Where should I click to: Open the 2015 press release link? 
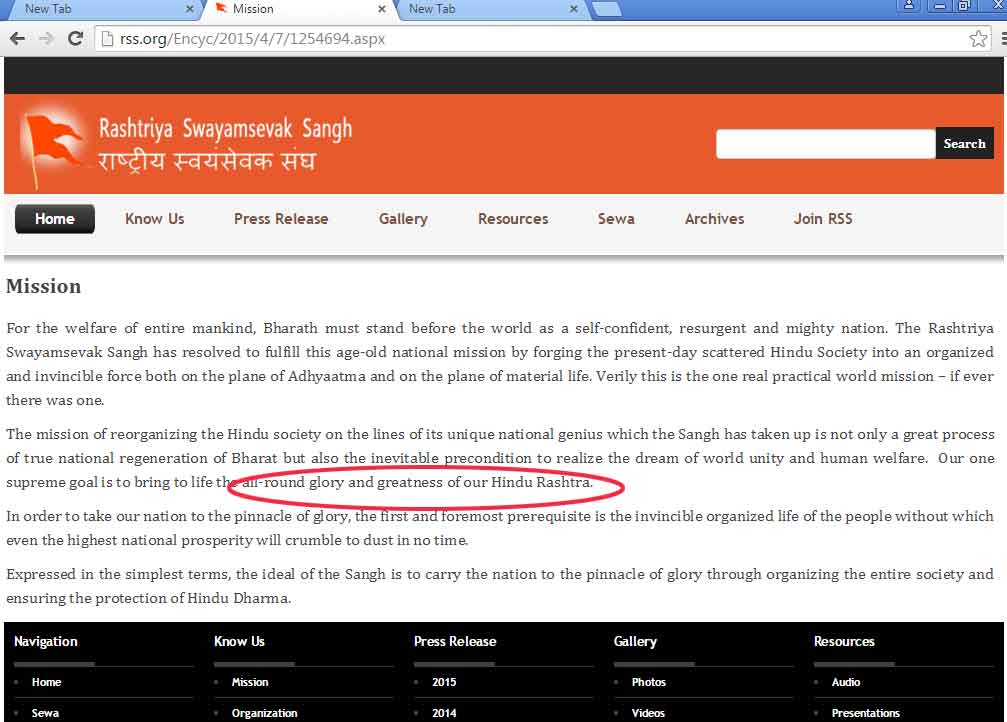(444, 682)
